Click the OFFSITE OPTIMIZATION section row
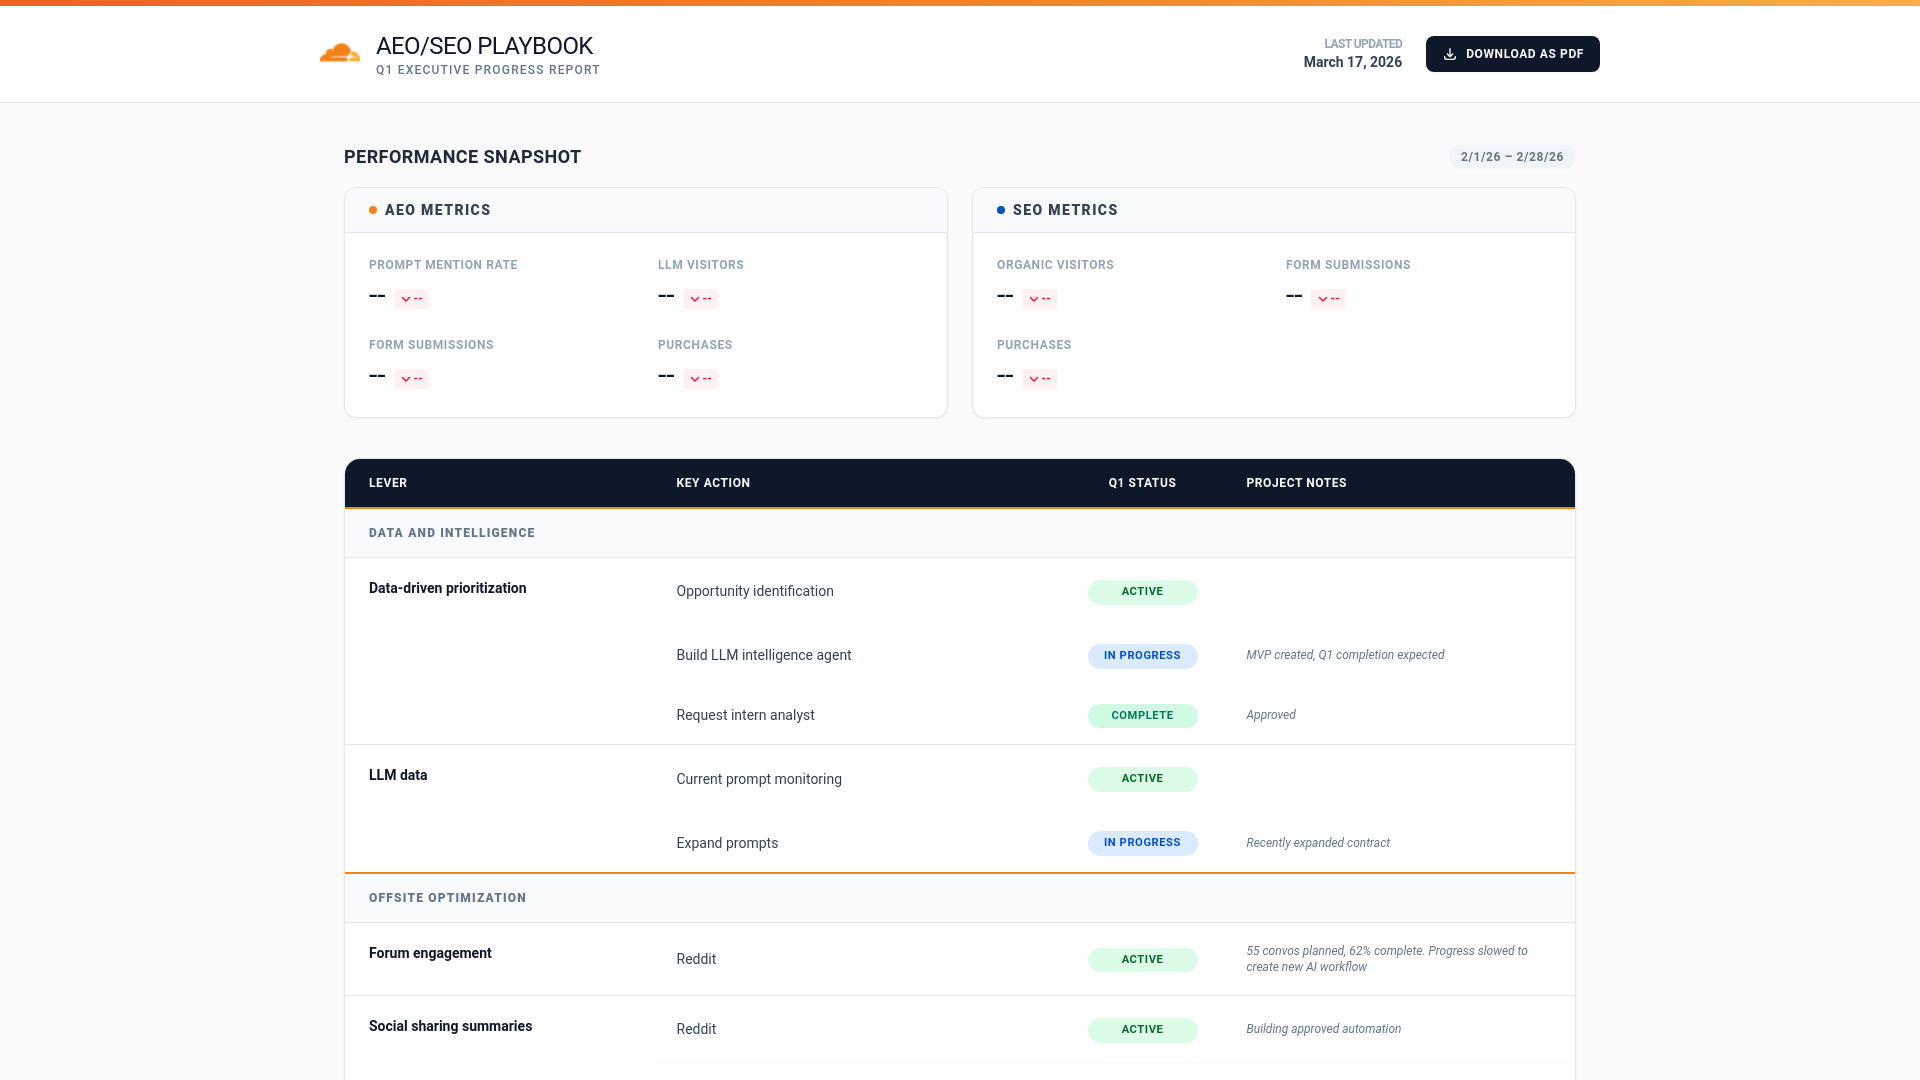The height and width of the screenshot is (1080, 1920). coord(960,898)
